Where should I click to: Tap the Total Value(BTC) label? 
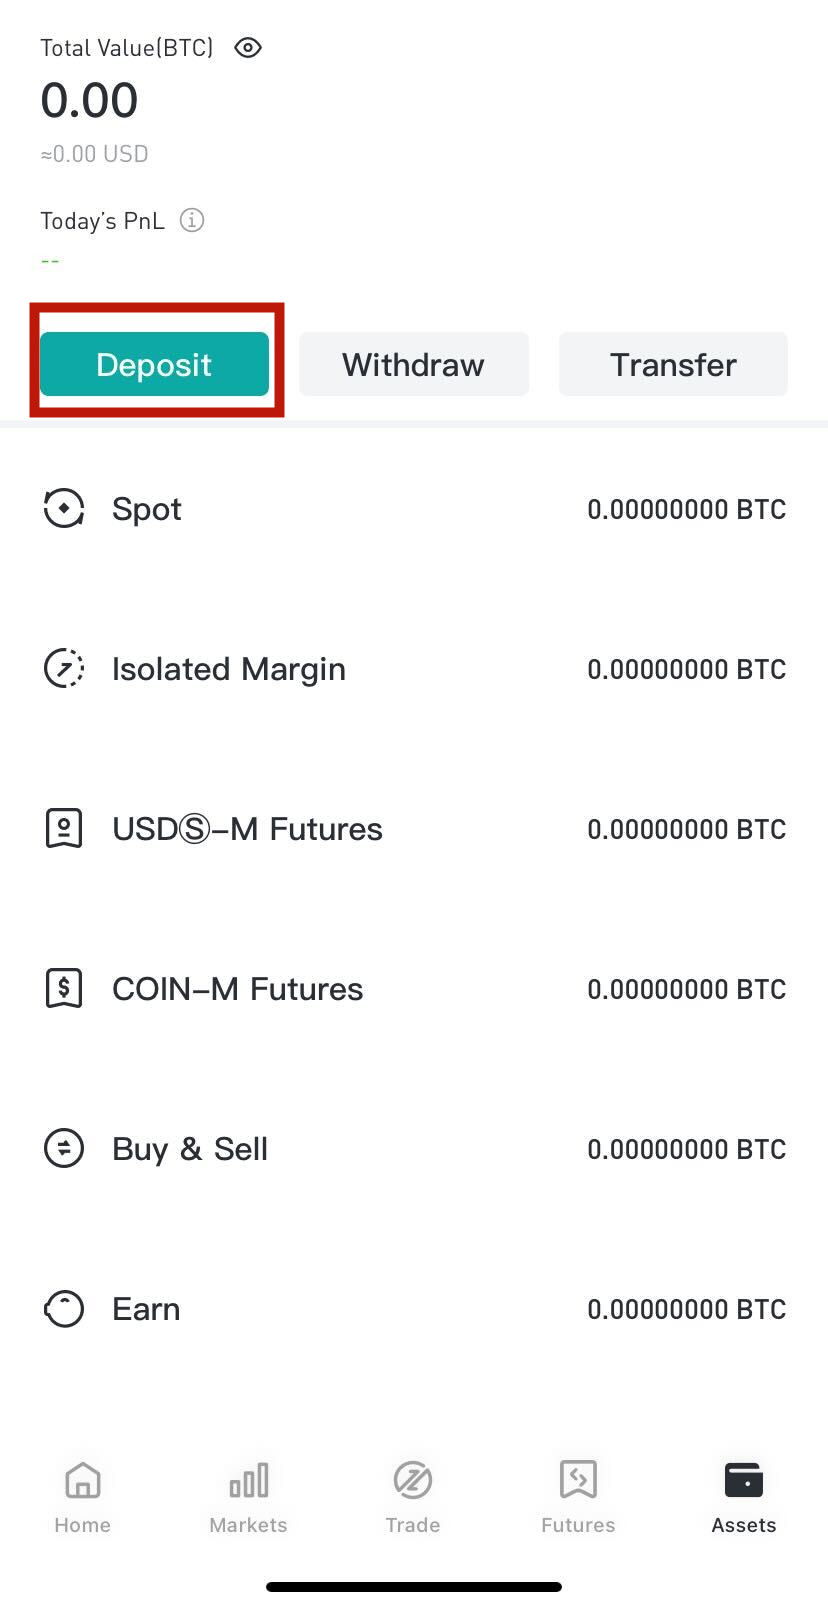click(127, 48)
